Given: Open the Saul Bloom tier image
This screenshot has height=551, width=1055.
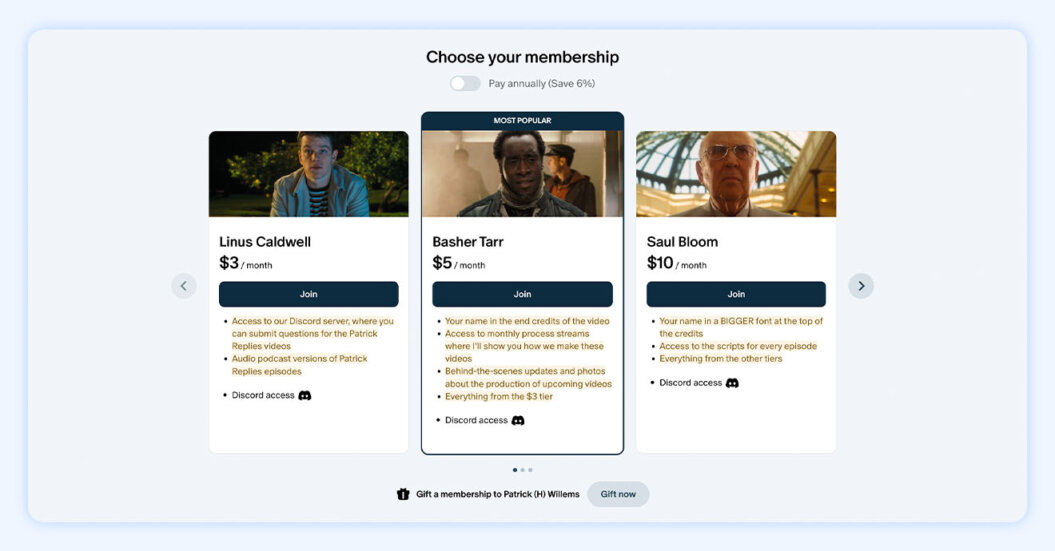Looking at the screenshot, I should (x=736, y=174).
